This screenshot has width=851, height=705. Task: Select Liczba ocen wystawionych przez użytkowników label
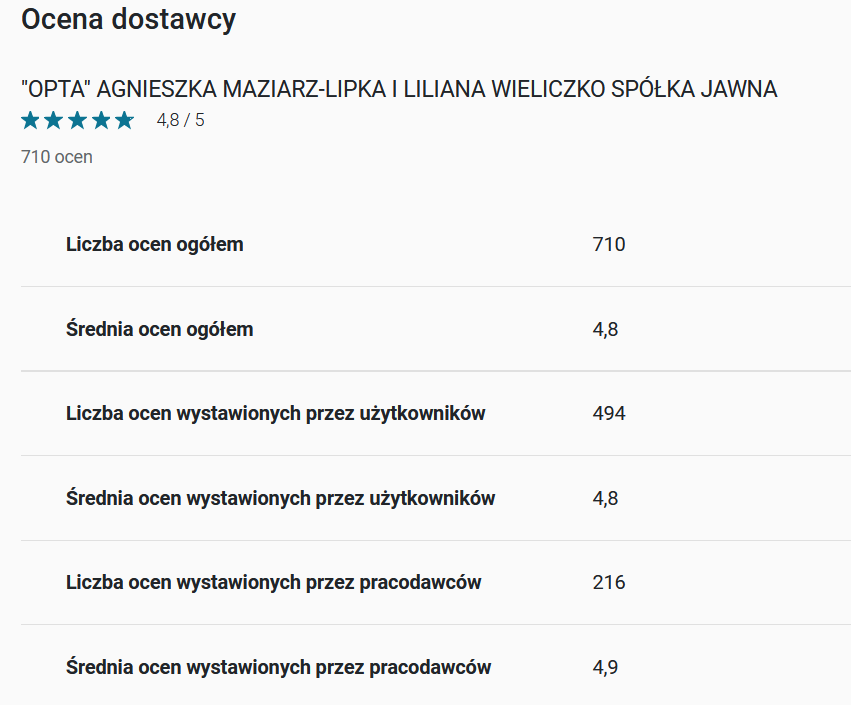point(276,414)
